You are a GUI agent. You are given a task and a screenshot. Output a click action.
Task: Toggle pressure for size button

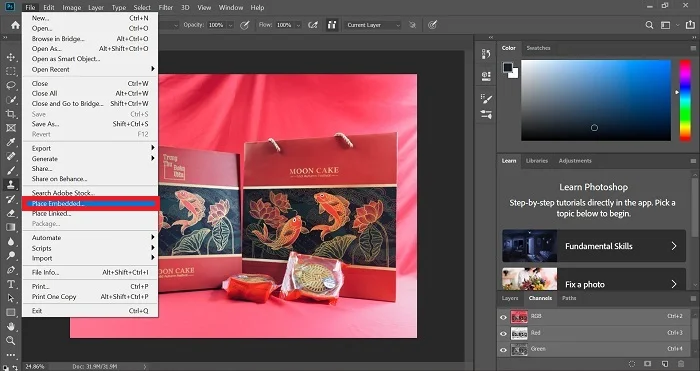tap(432, 25)
